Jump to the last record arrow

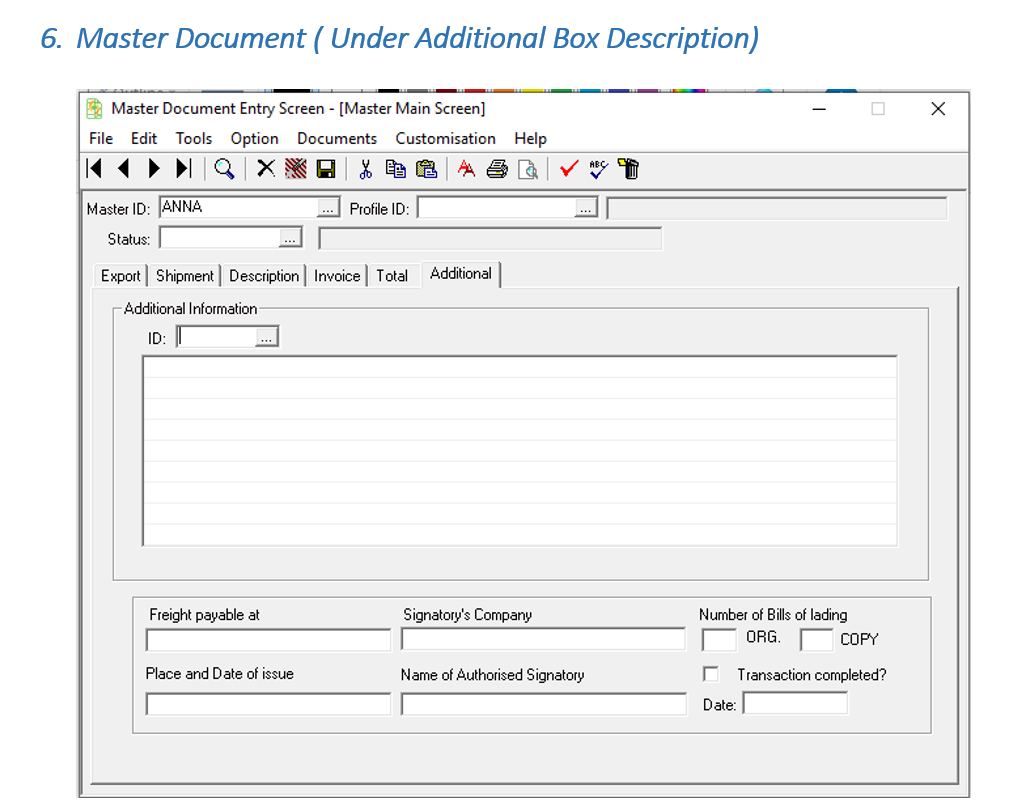185,169
